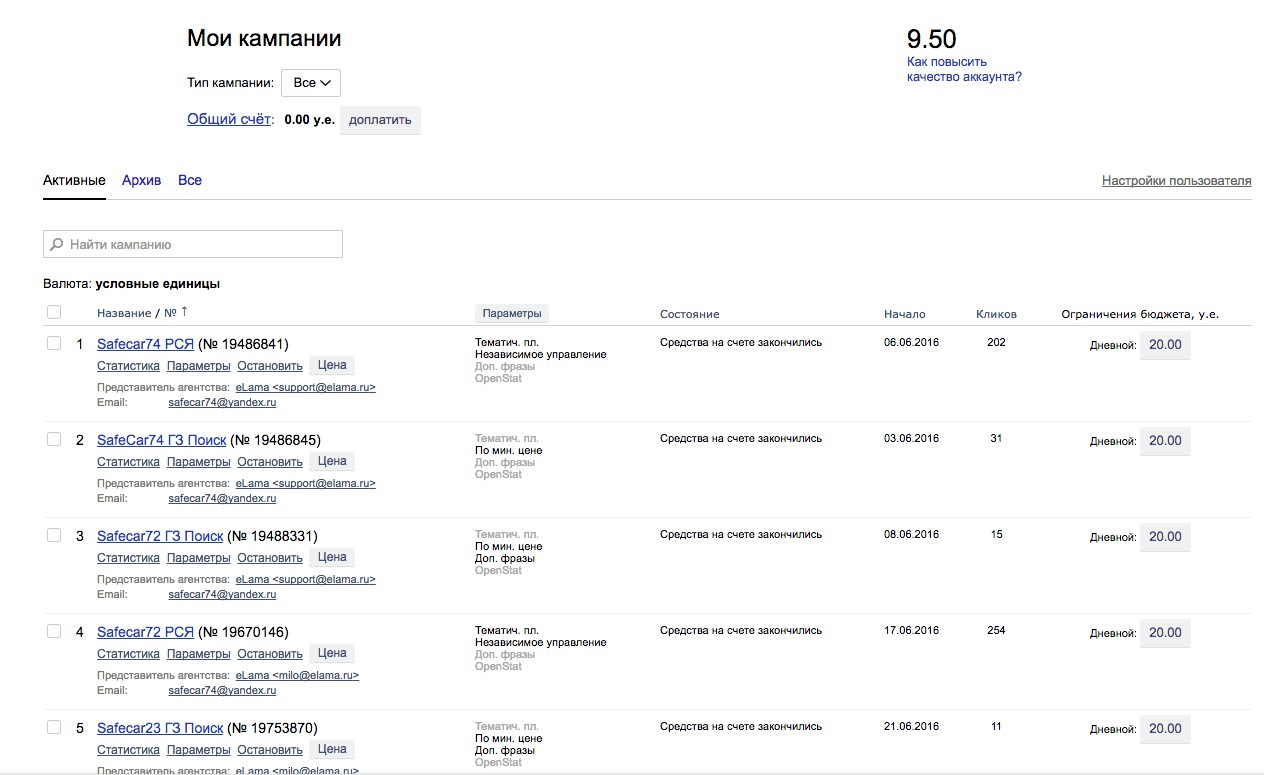The image size is (1264, 775).
Task: Click eLama support@elama.ru link in Safecar74 РСЯ row
Action: 306,387
